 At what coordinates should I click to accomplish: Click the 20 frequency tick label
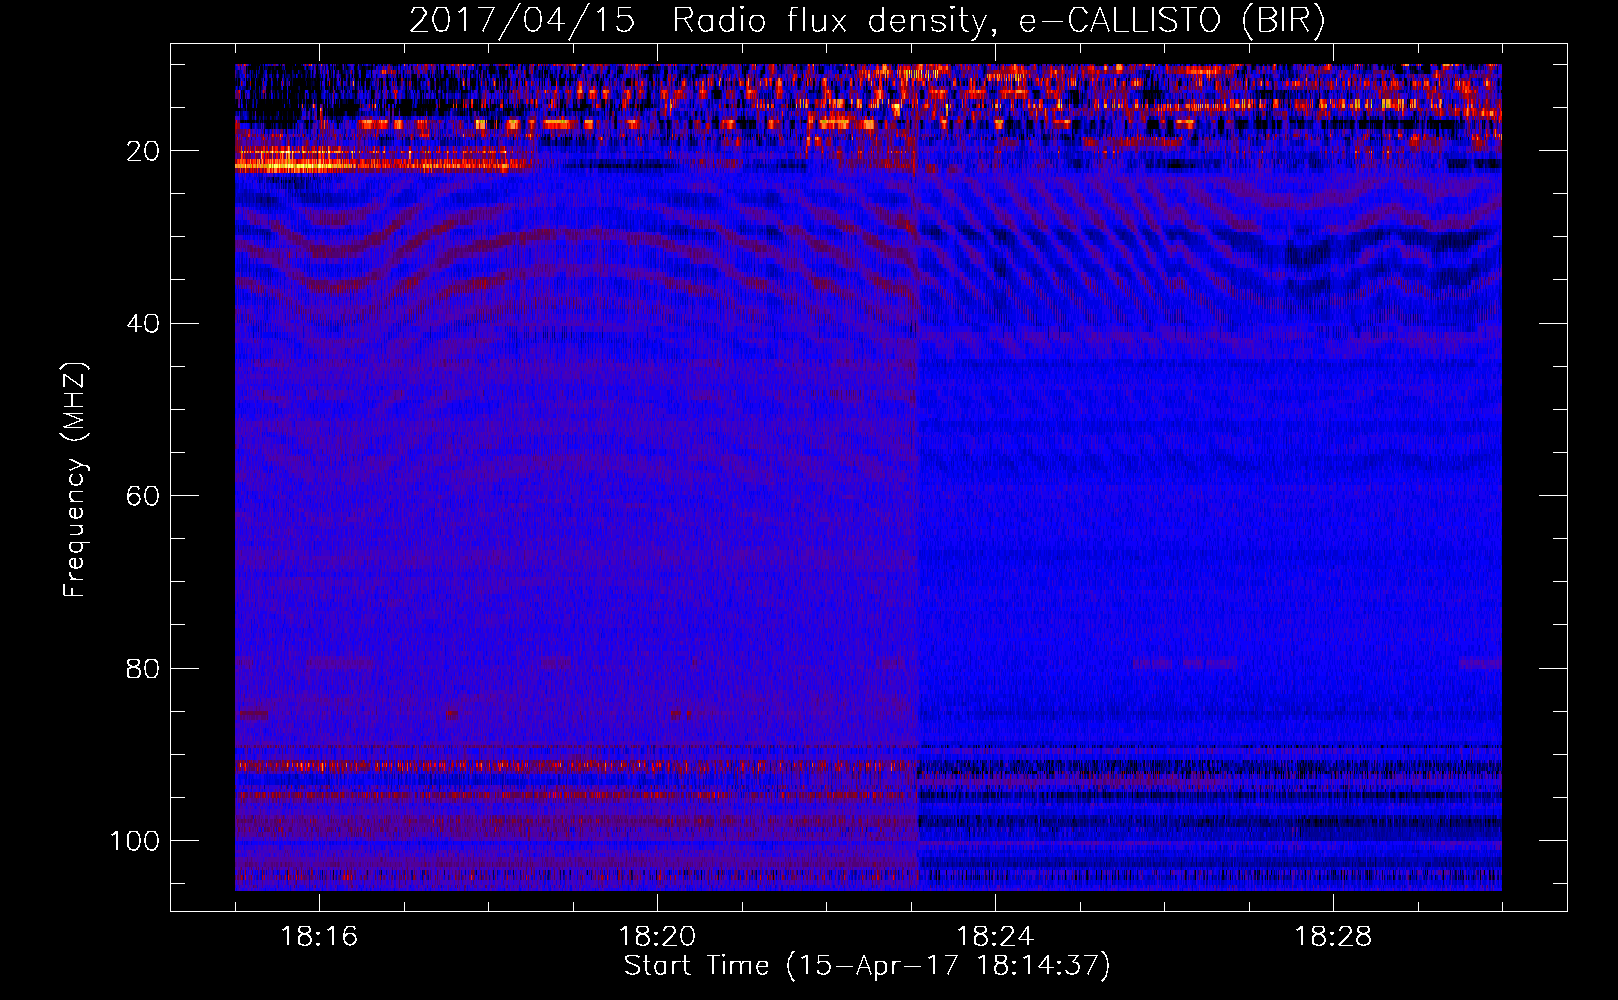[x=144, y=151]
